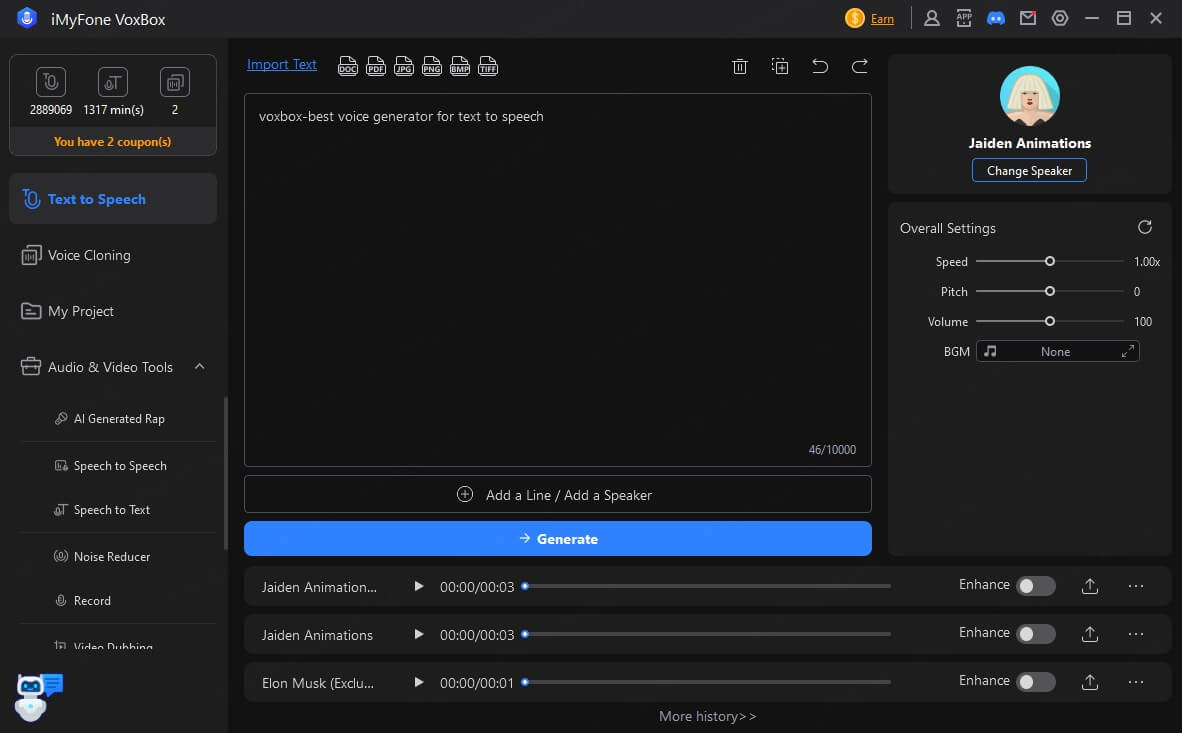The height and width of the screenshot is (733, 1182).
Task: Click the insert block icon next to trash
Action: [x=779, y=66]
